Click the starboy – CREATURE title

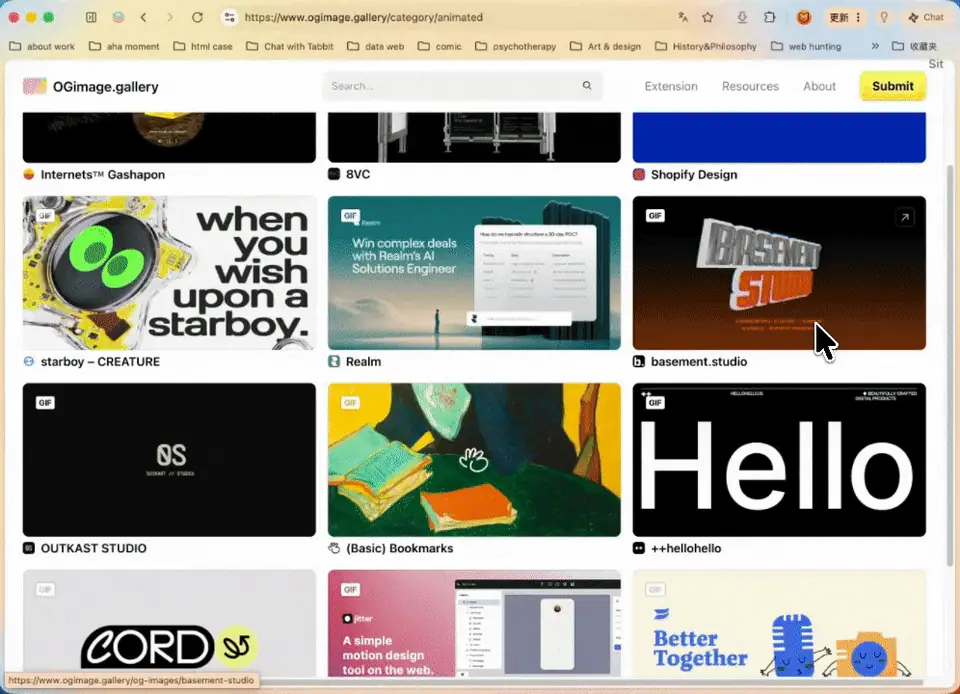point(100,362)
